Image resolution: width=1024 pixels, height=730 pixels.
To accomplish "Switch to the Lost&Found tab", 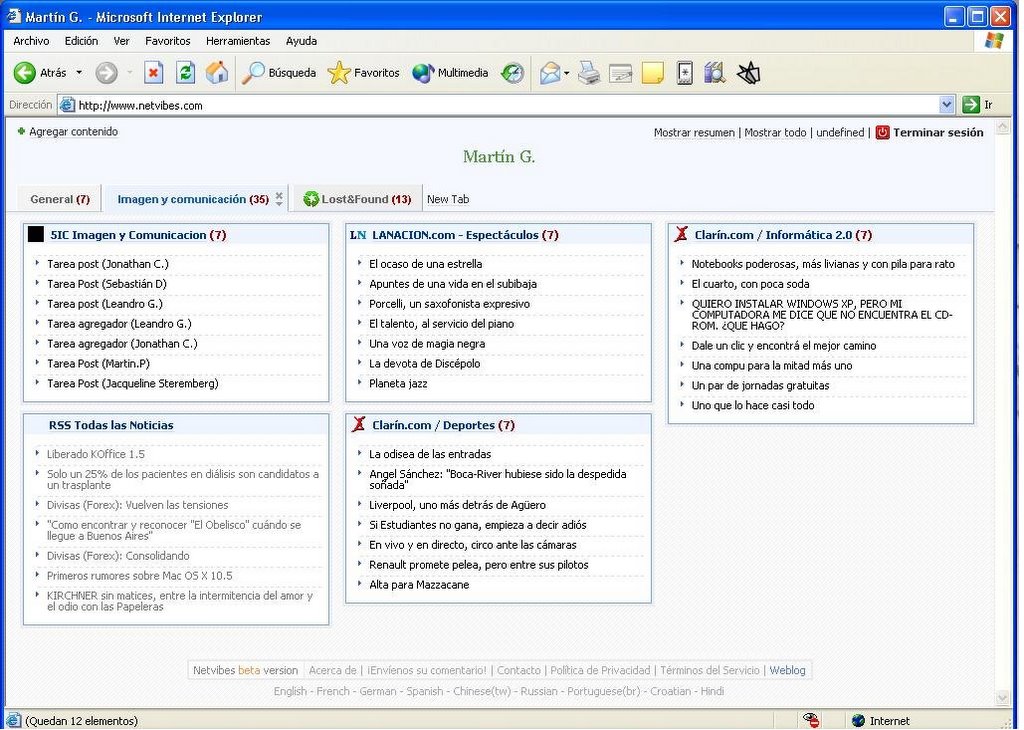I will click(359, 199).
